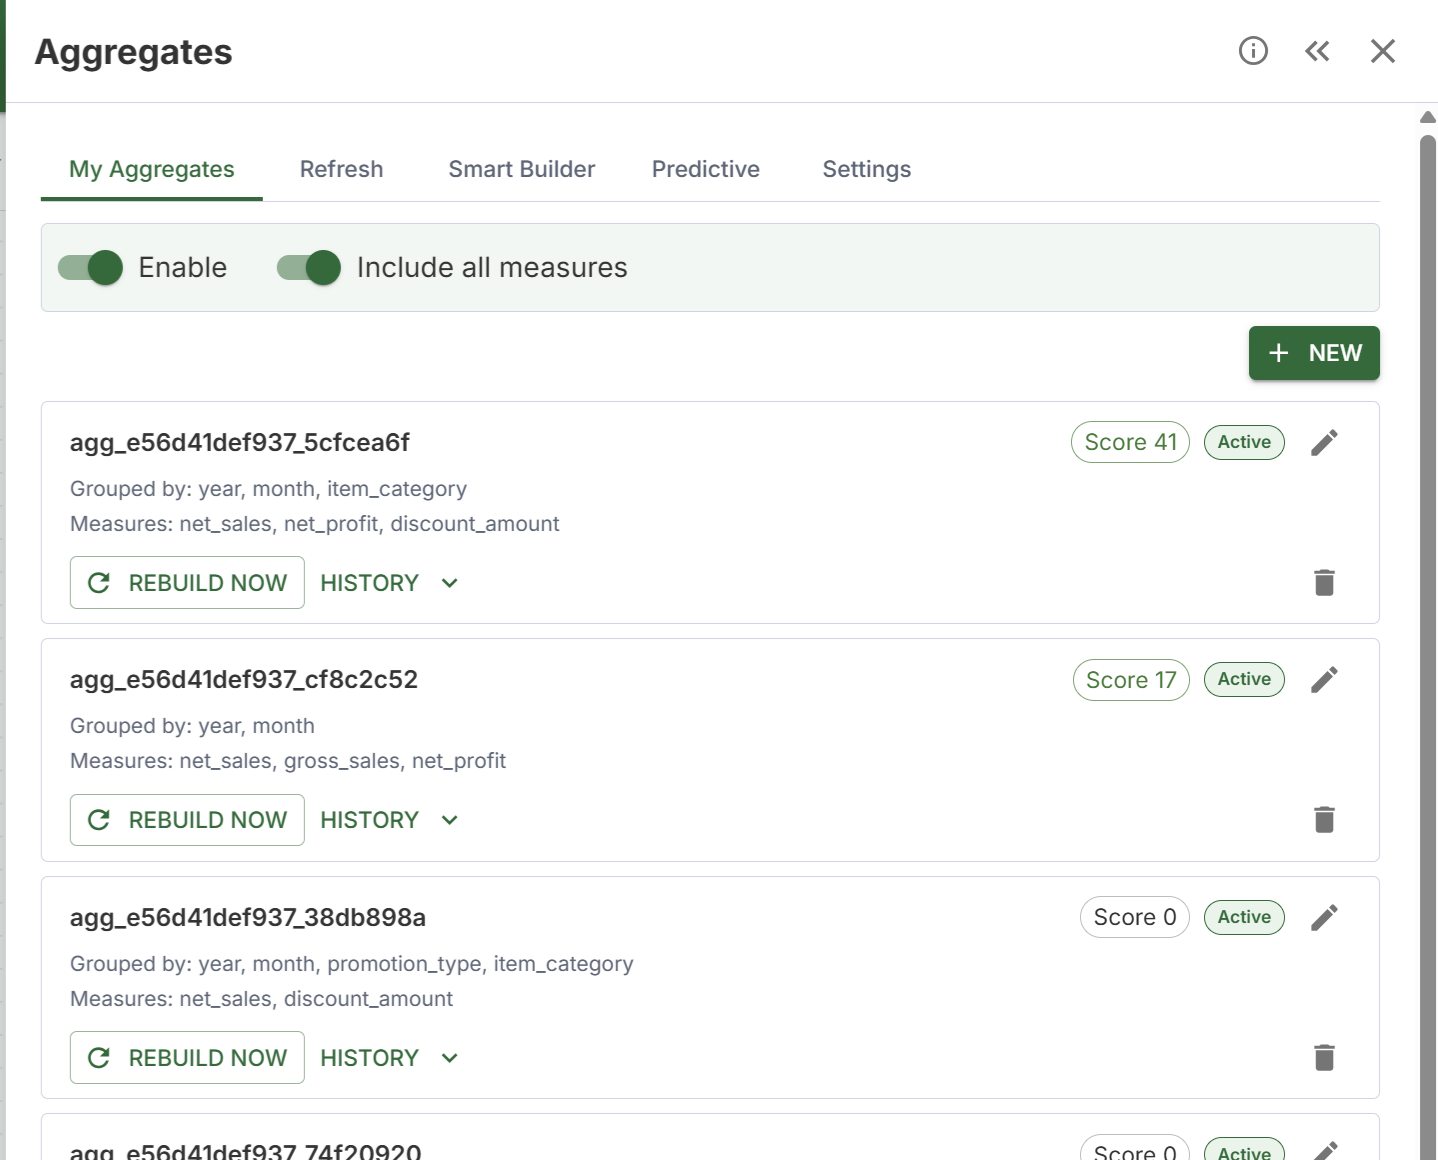Click 'Measures: net_sales, discount_amount' text
This screenshot has width=1438, height=1160.
261,999
